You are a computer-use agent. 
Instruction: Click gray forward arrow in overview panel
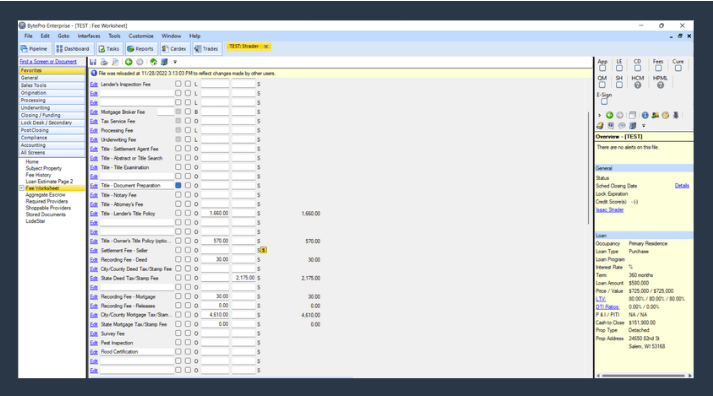(619, 115)
